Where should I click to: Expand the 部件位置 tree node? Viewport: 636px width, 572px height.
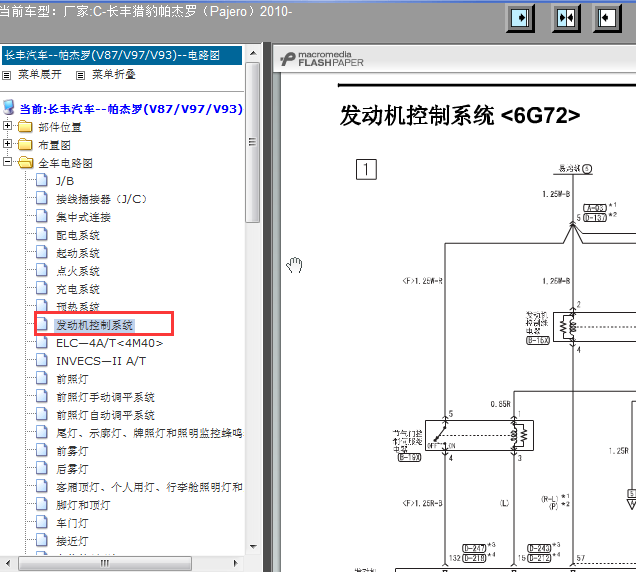click(x=7, y=126)
